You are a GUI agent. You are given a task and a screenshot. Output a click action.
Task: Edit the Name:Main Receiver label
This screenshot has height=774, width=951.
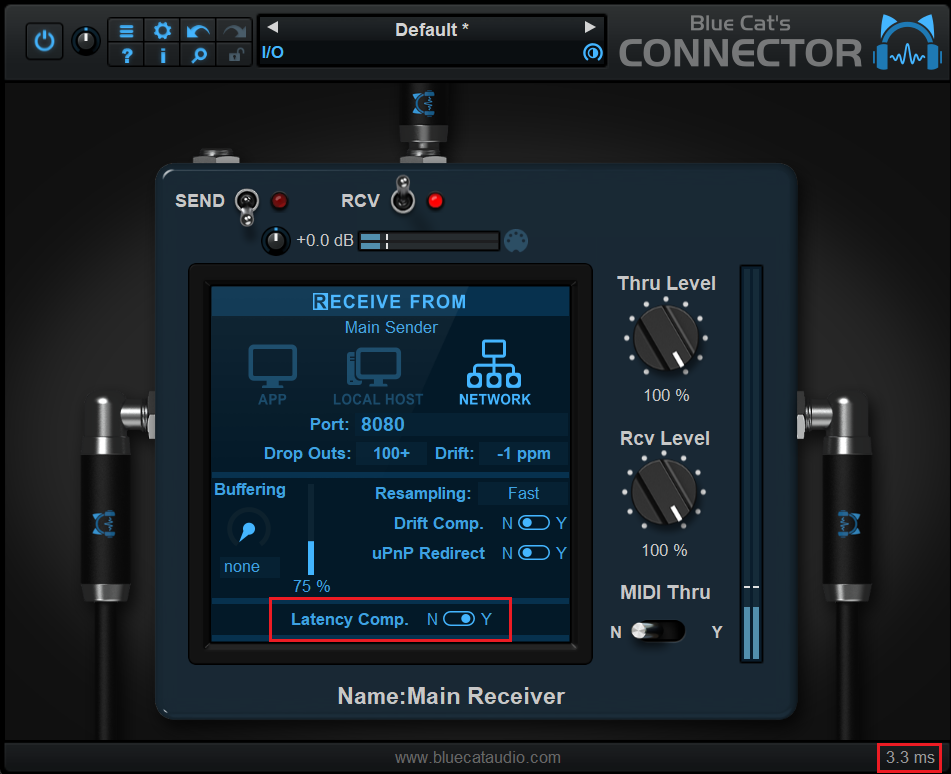click(x=451, y=696)
